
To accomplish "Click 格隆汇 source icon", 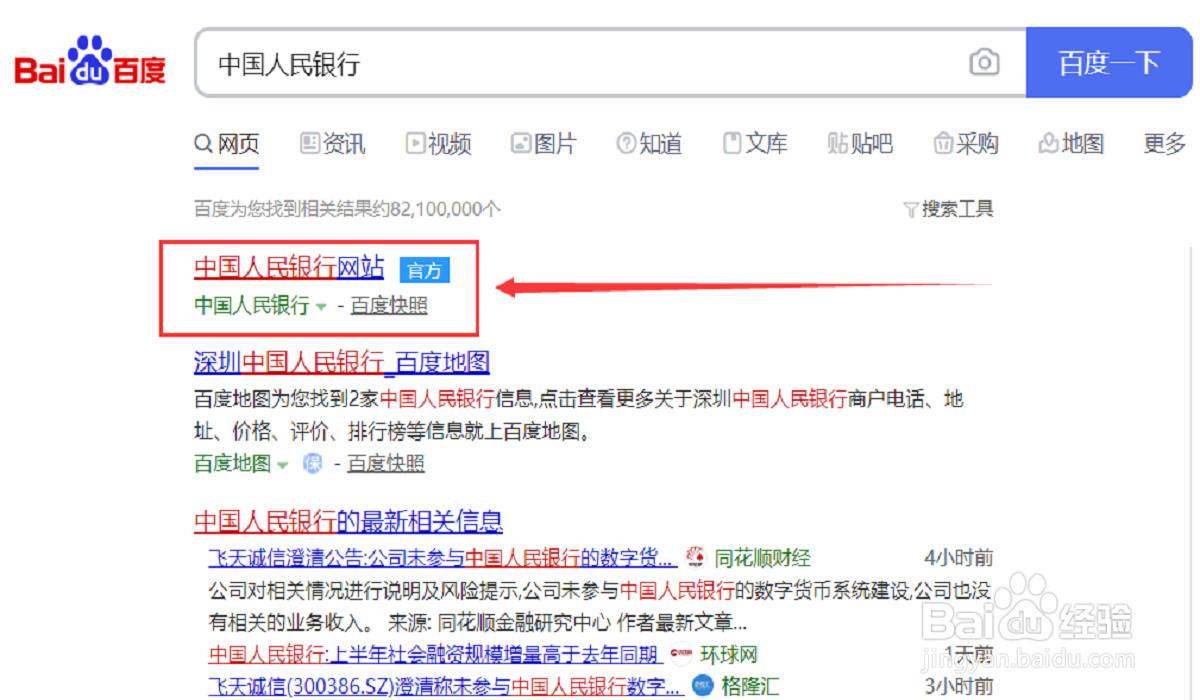I will (704, 686).
